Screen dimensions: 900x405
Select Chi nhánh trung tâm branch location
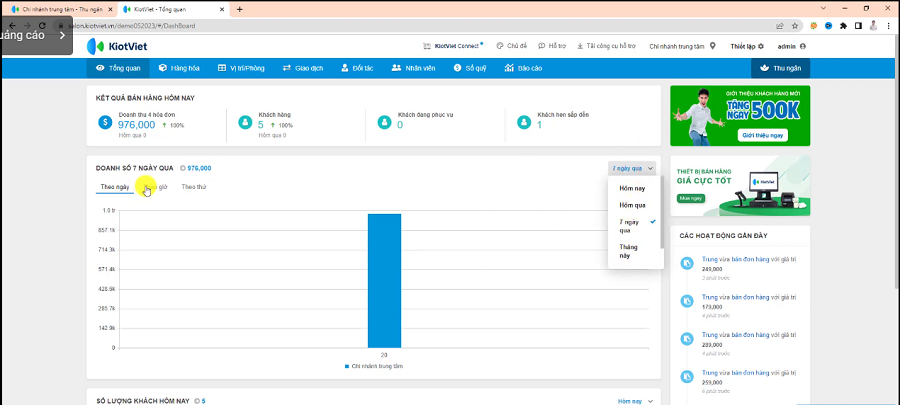click(x=682, y=46)
